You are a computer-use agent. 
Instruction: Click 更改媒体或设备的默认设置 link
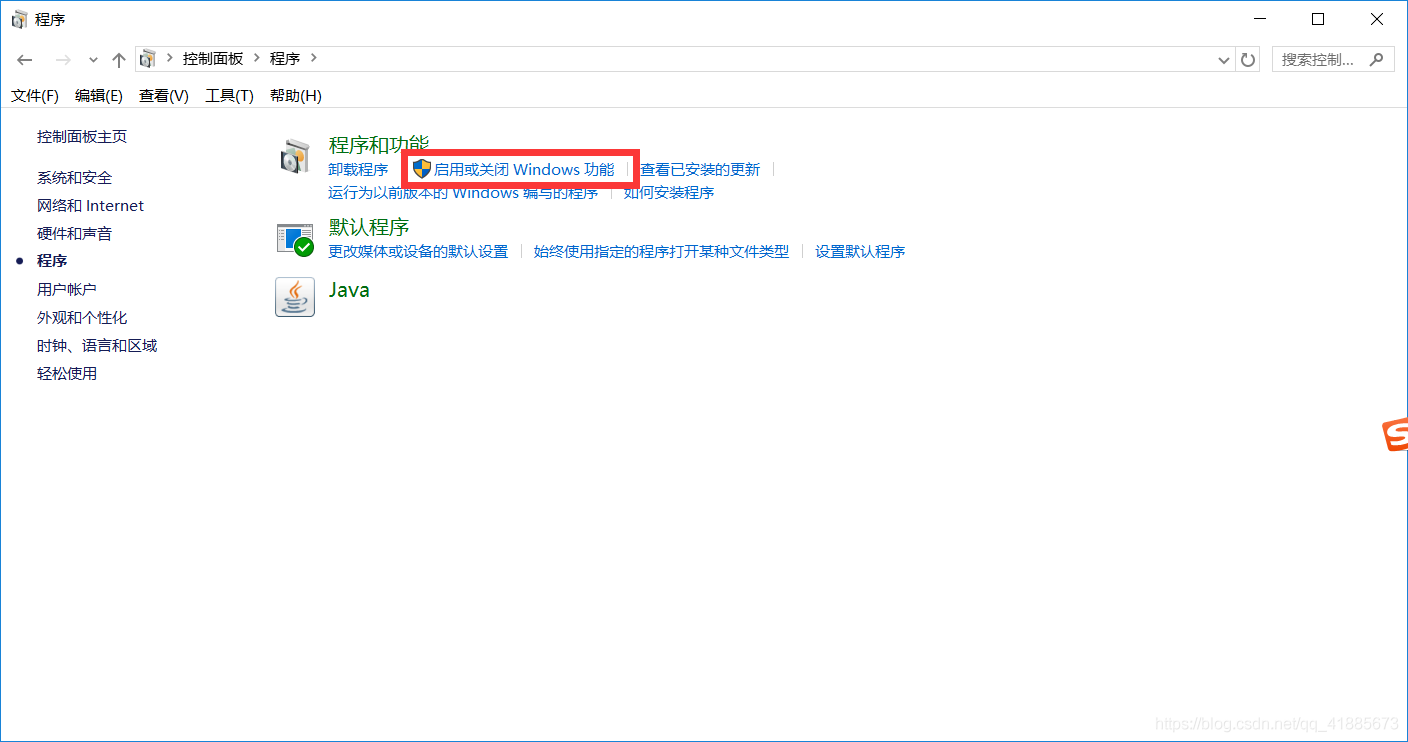coord(418,252)
